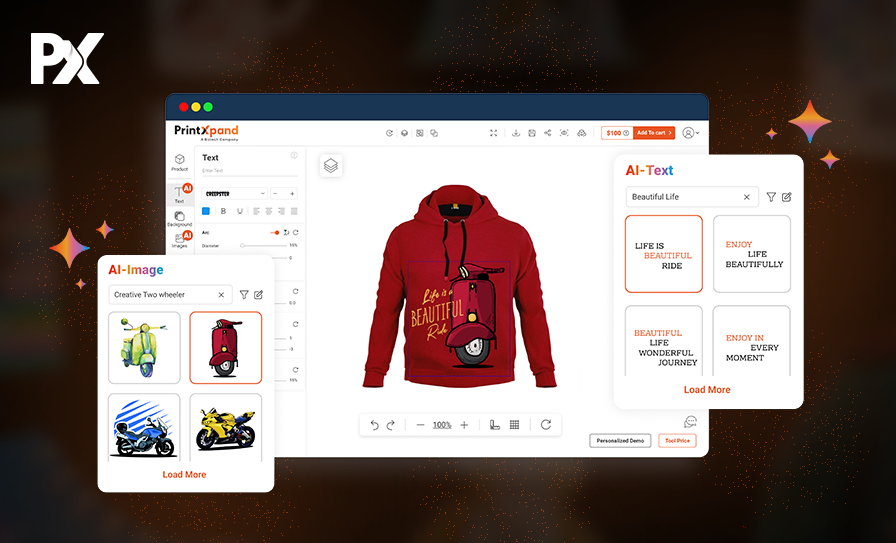Click the share icon in top toolbar
Screen dimensions: 896x543
[548, 133]
